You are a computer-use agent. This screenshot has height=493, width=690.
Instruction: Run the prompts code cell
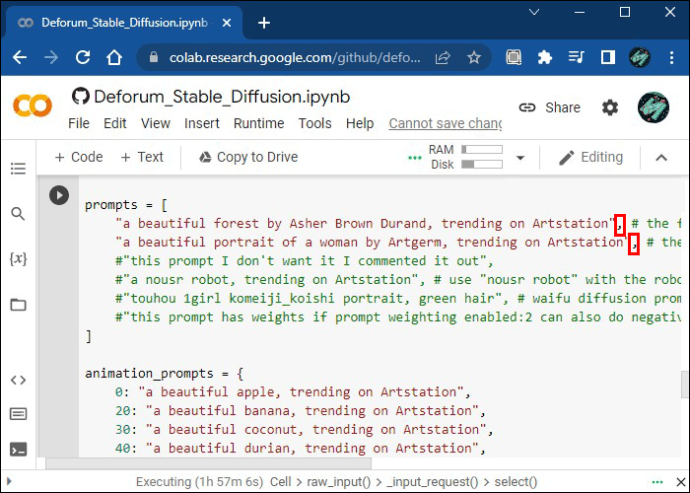[59, 195]
